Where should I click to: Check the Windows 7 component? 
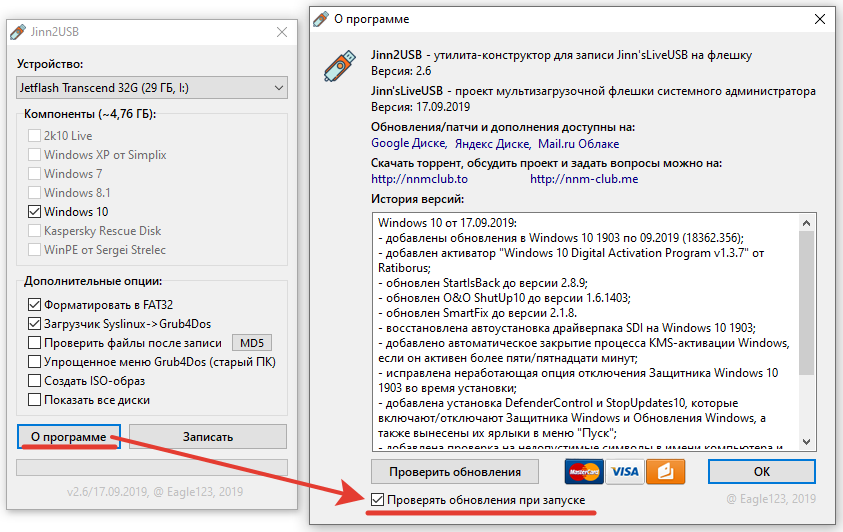tap(34, 174)
